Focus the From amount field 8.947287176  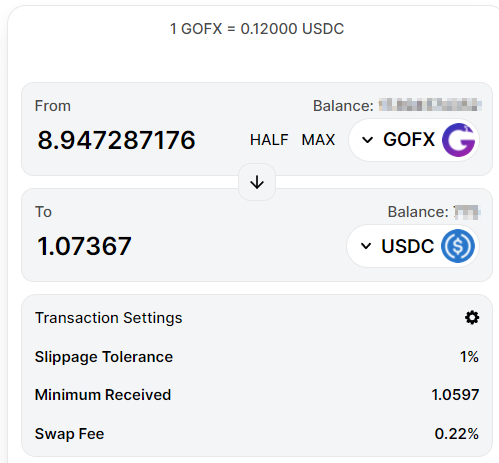pyautogui.click(x=116, y=140)
